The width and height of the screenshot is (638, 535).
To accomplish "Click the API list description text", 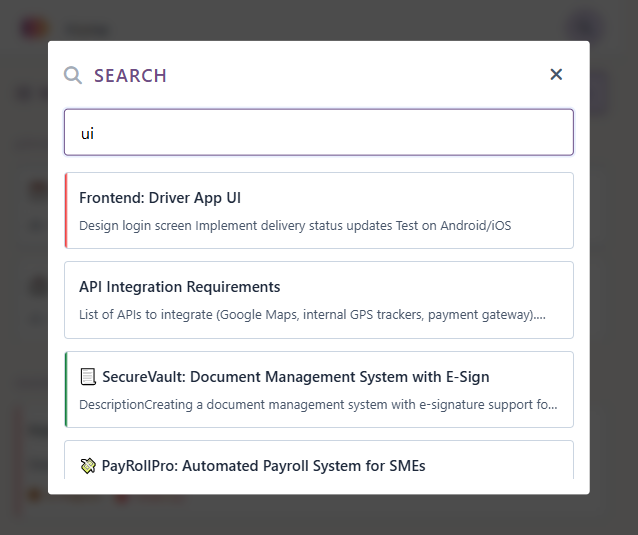I will click(x=312, y=315).
